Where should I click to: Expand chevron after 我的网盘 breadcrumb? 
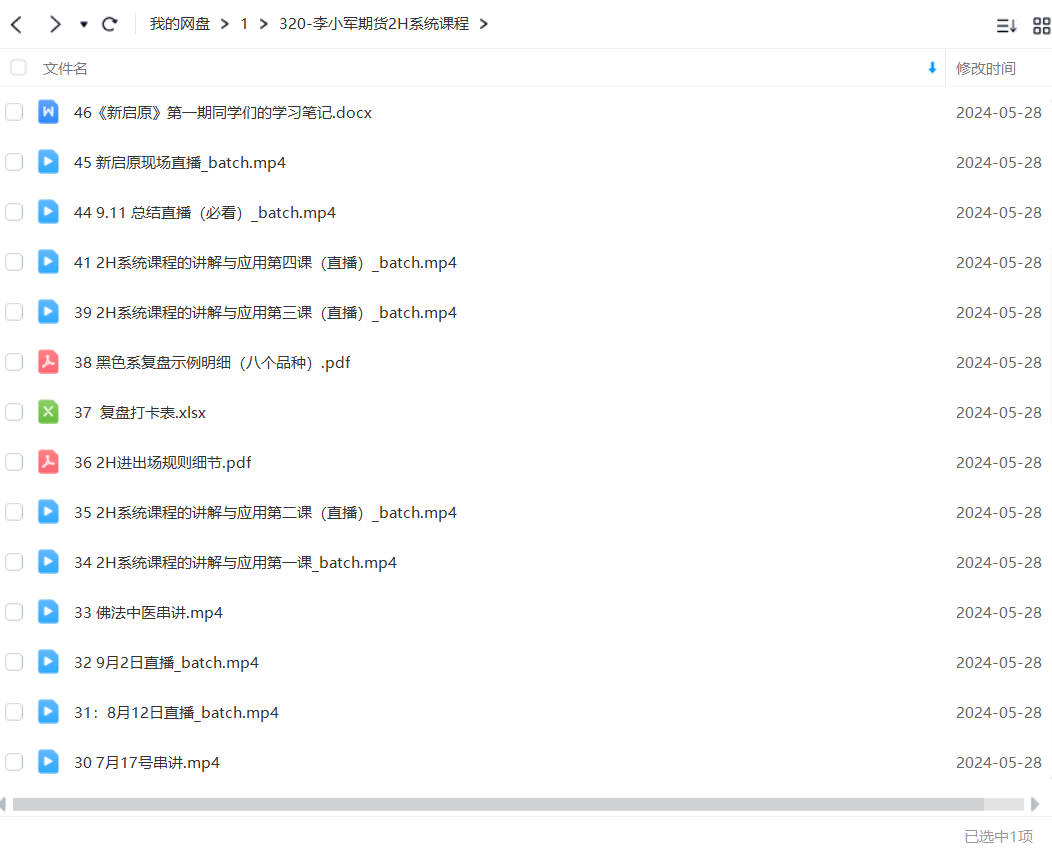tap(225, 24)
